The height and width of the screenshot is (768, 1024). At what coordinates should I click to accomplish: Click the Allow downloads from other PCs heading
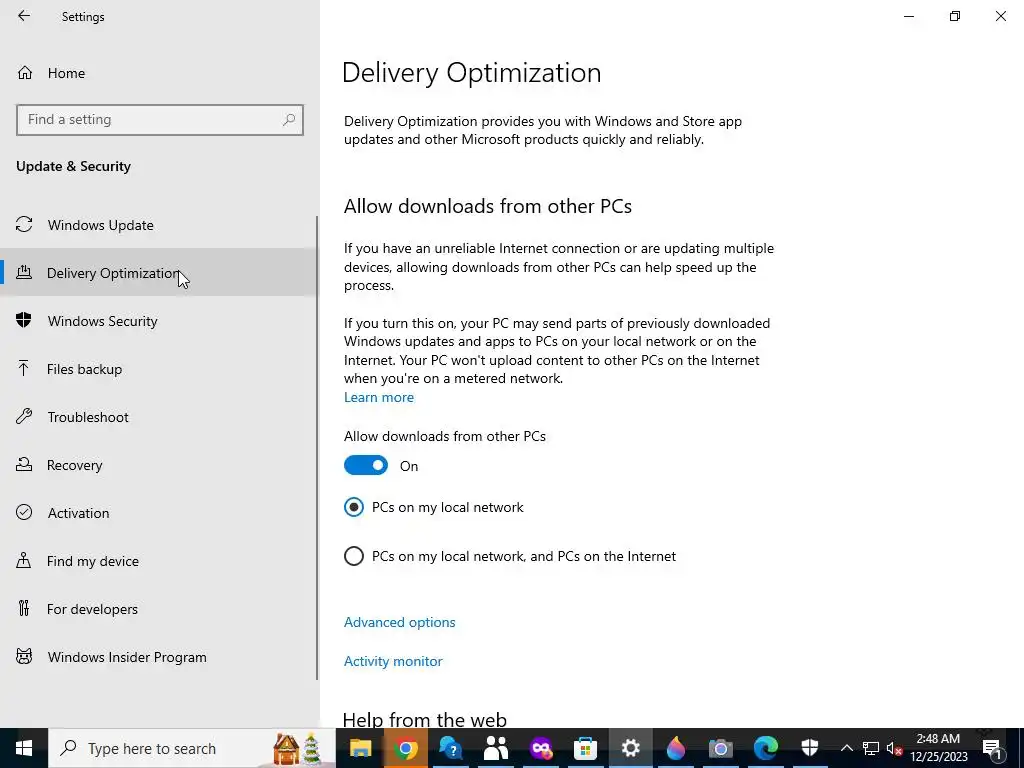488,206
